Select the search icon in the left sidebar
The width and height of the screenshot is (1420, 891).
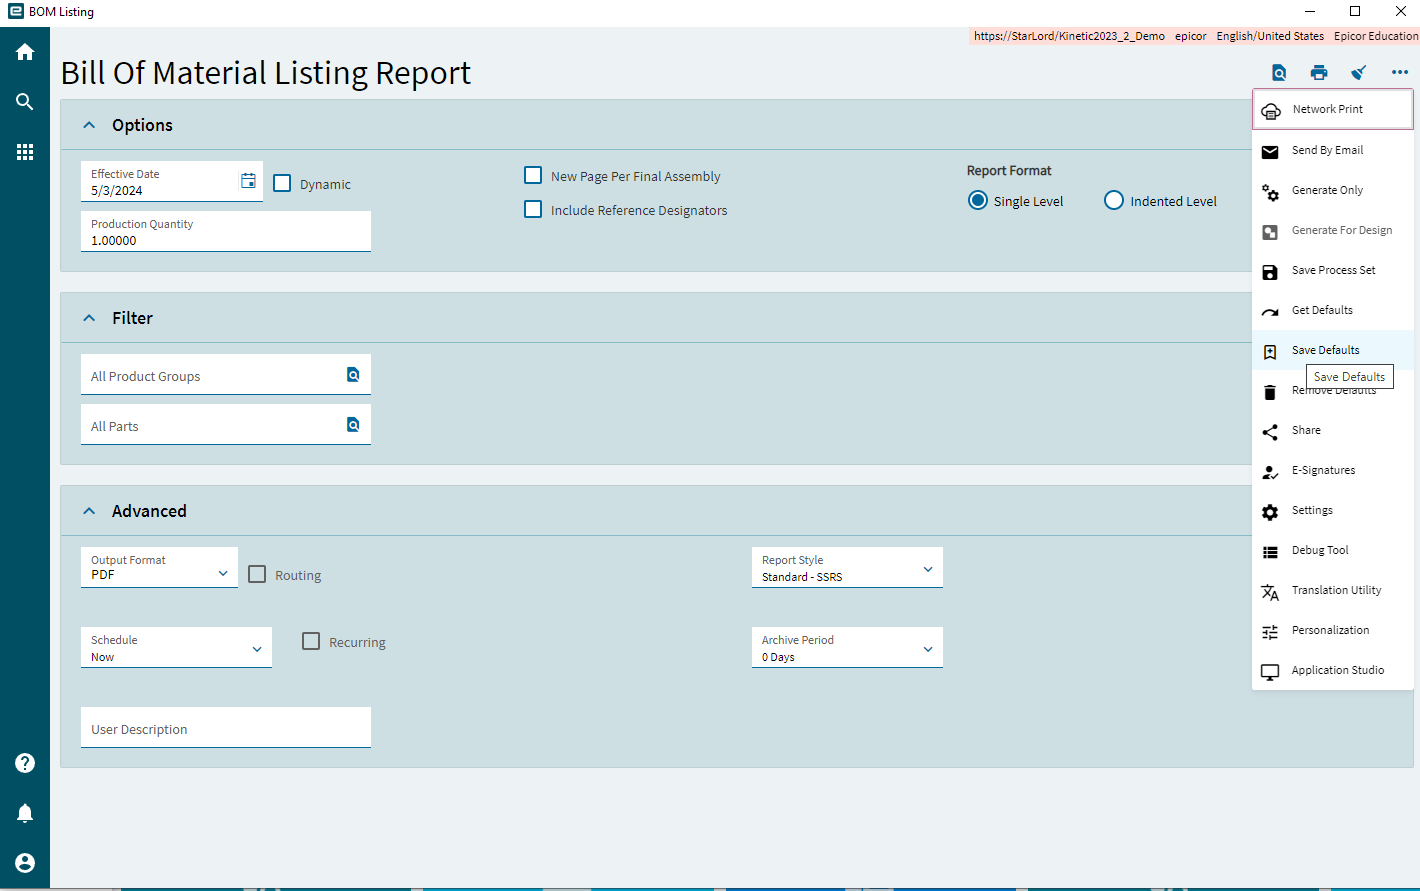coord(24,101)
